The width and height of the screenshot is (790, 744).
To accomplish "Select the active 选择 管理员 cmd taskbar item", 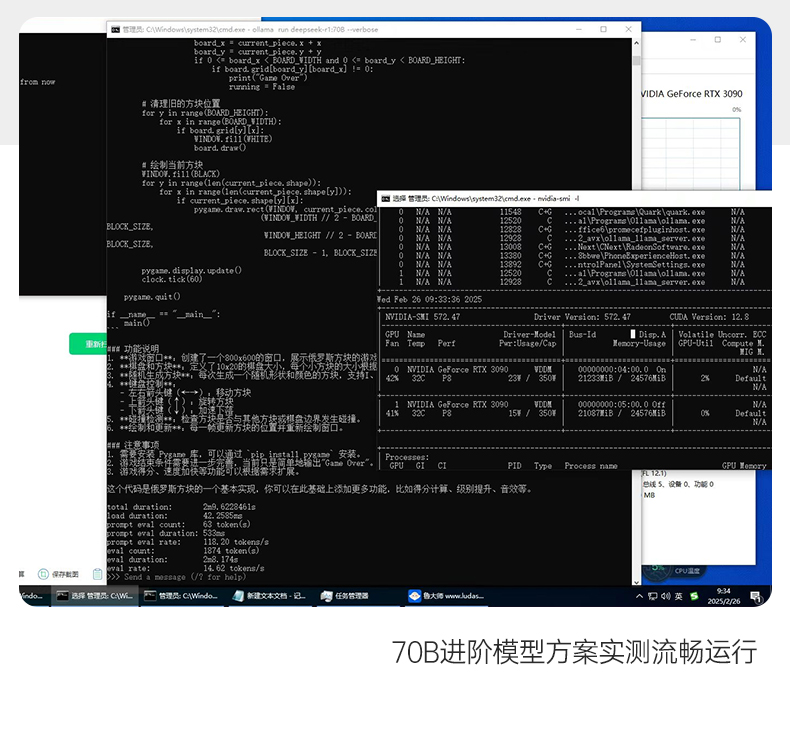I will click(x=94, y=595).
